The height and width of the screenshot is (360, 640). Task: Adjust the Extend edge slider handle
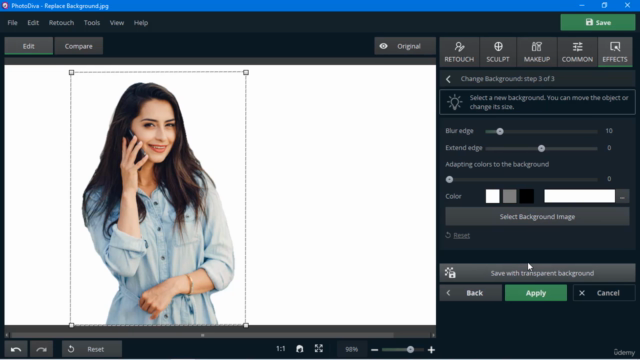pos(541,148)
